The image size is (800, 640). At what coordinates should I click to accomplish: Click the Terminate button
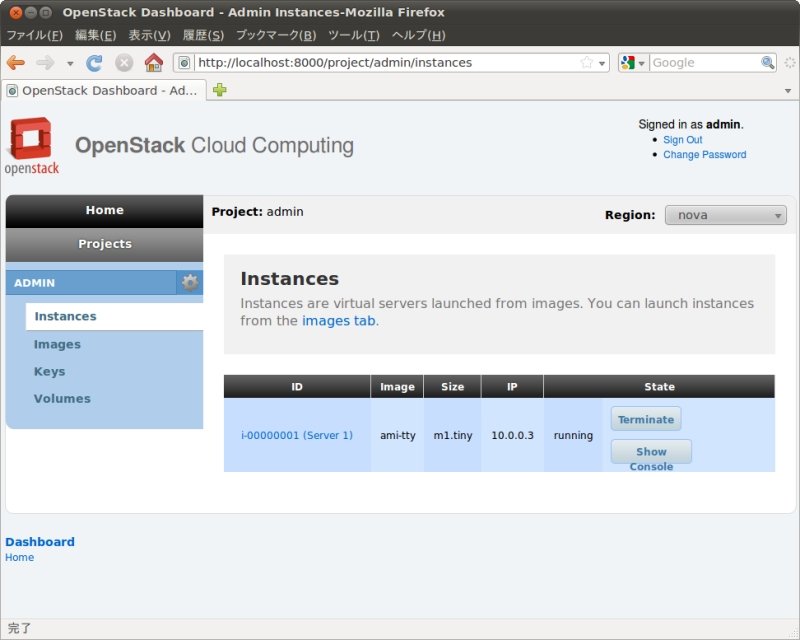646,419
